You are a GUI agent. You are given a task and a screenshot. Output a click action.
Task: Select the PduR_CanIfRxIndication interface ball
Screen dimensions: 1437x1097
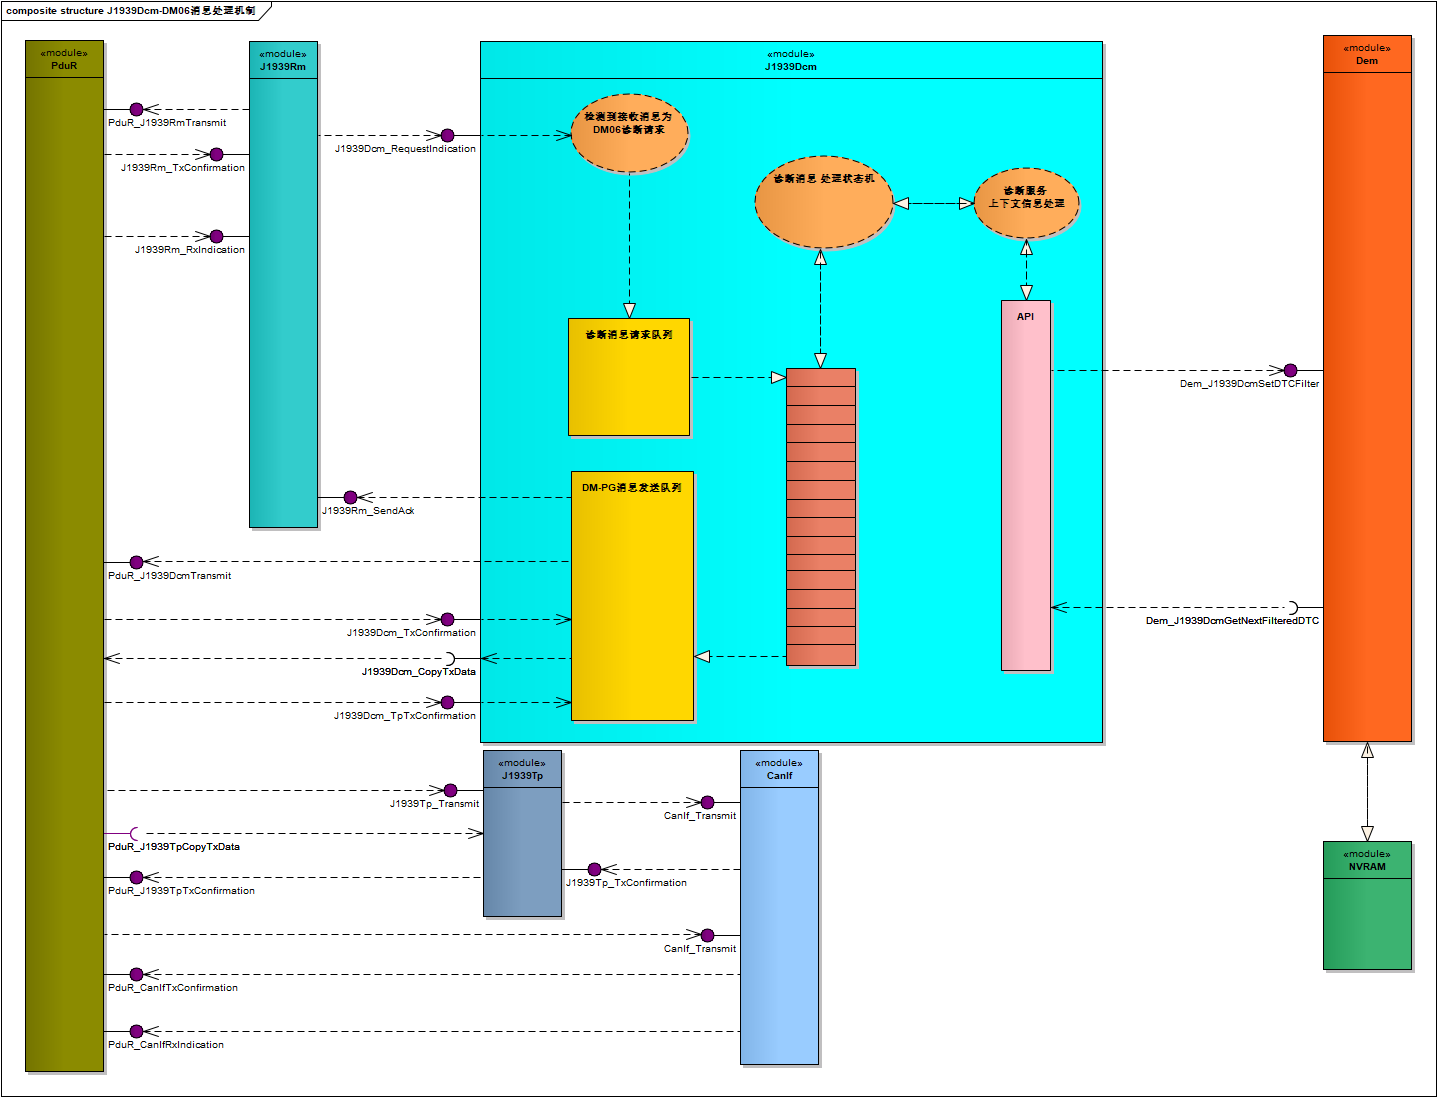coord(137,1031)
